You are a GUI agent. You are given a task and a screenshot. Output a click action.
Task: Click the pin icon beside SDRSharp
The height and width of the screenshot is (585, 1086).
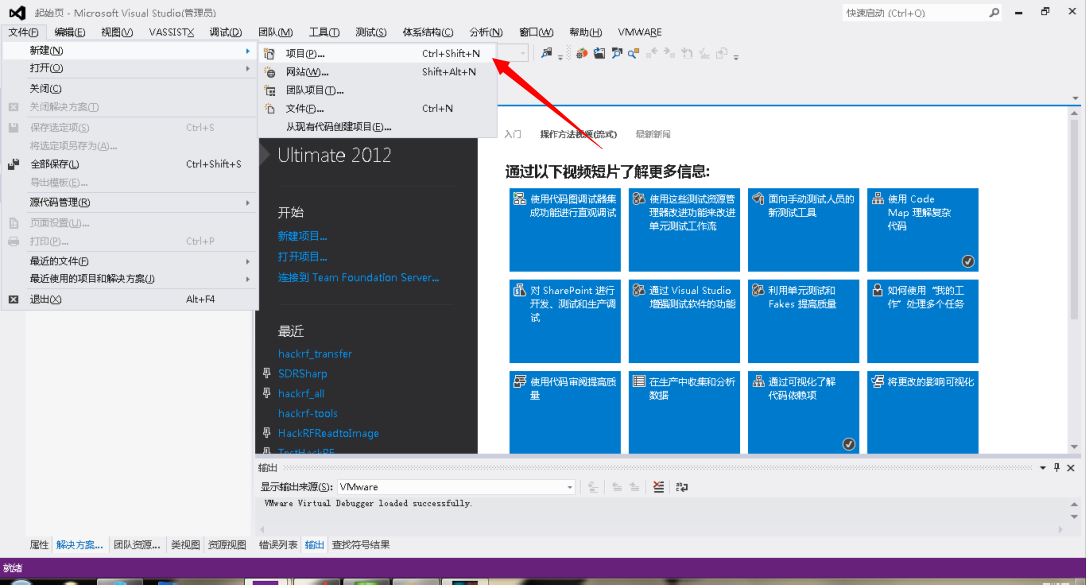point(267,373)
